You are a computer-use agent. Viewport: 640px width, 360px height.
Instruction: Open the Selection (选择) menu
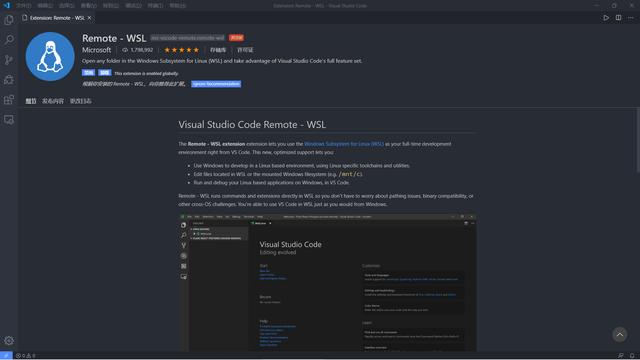click(x=67, y=6)
